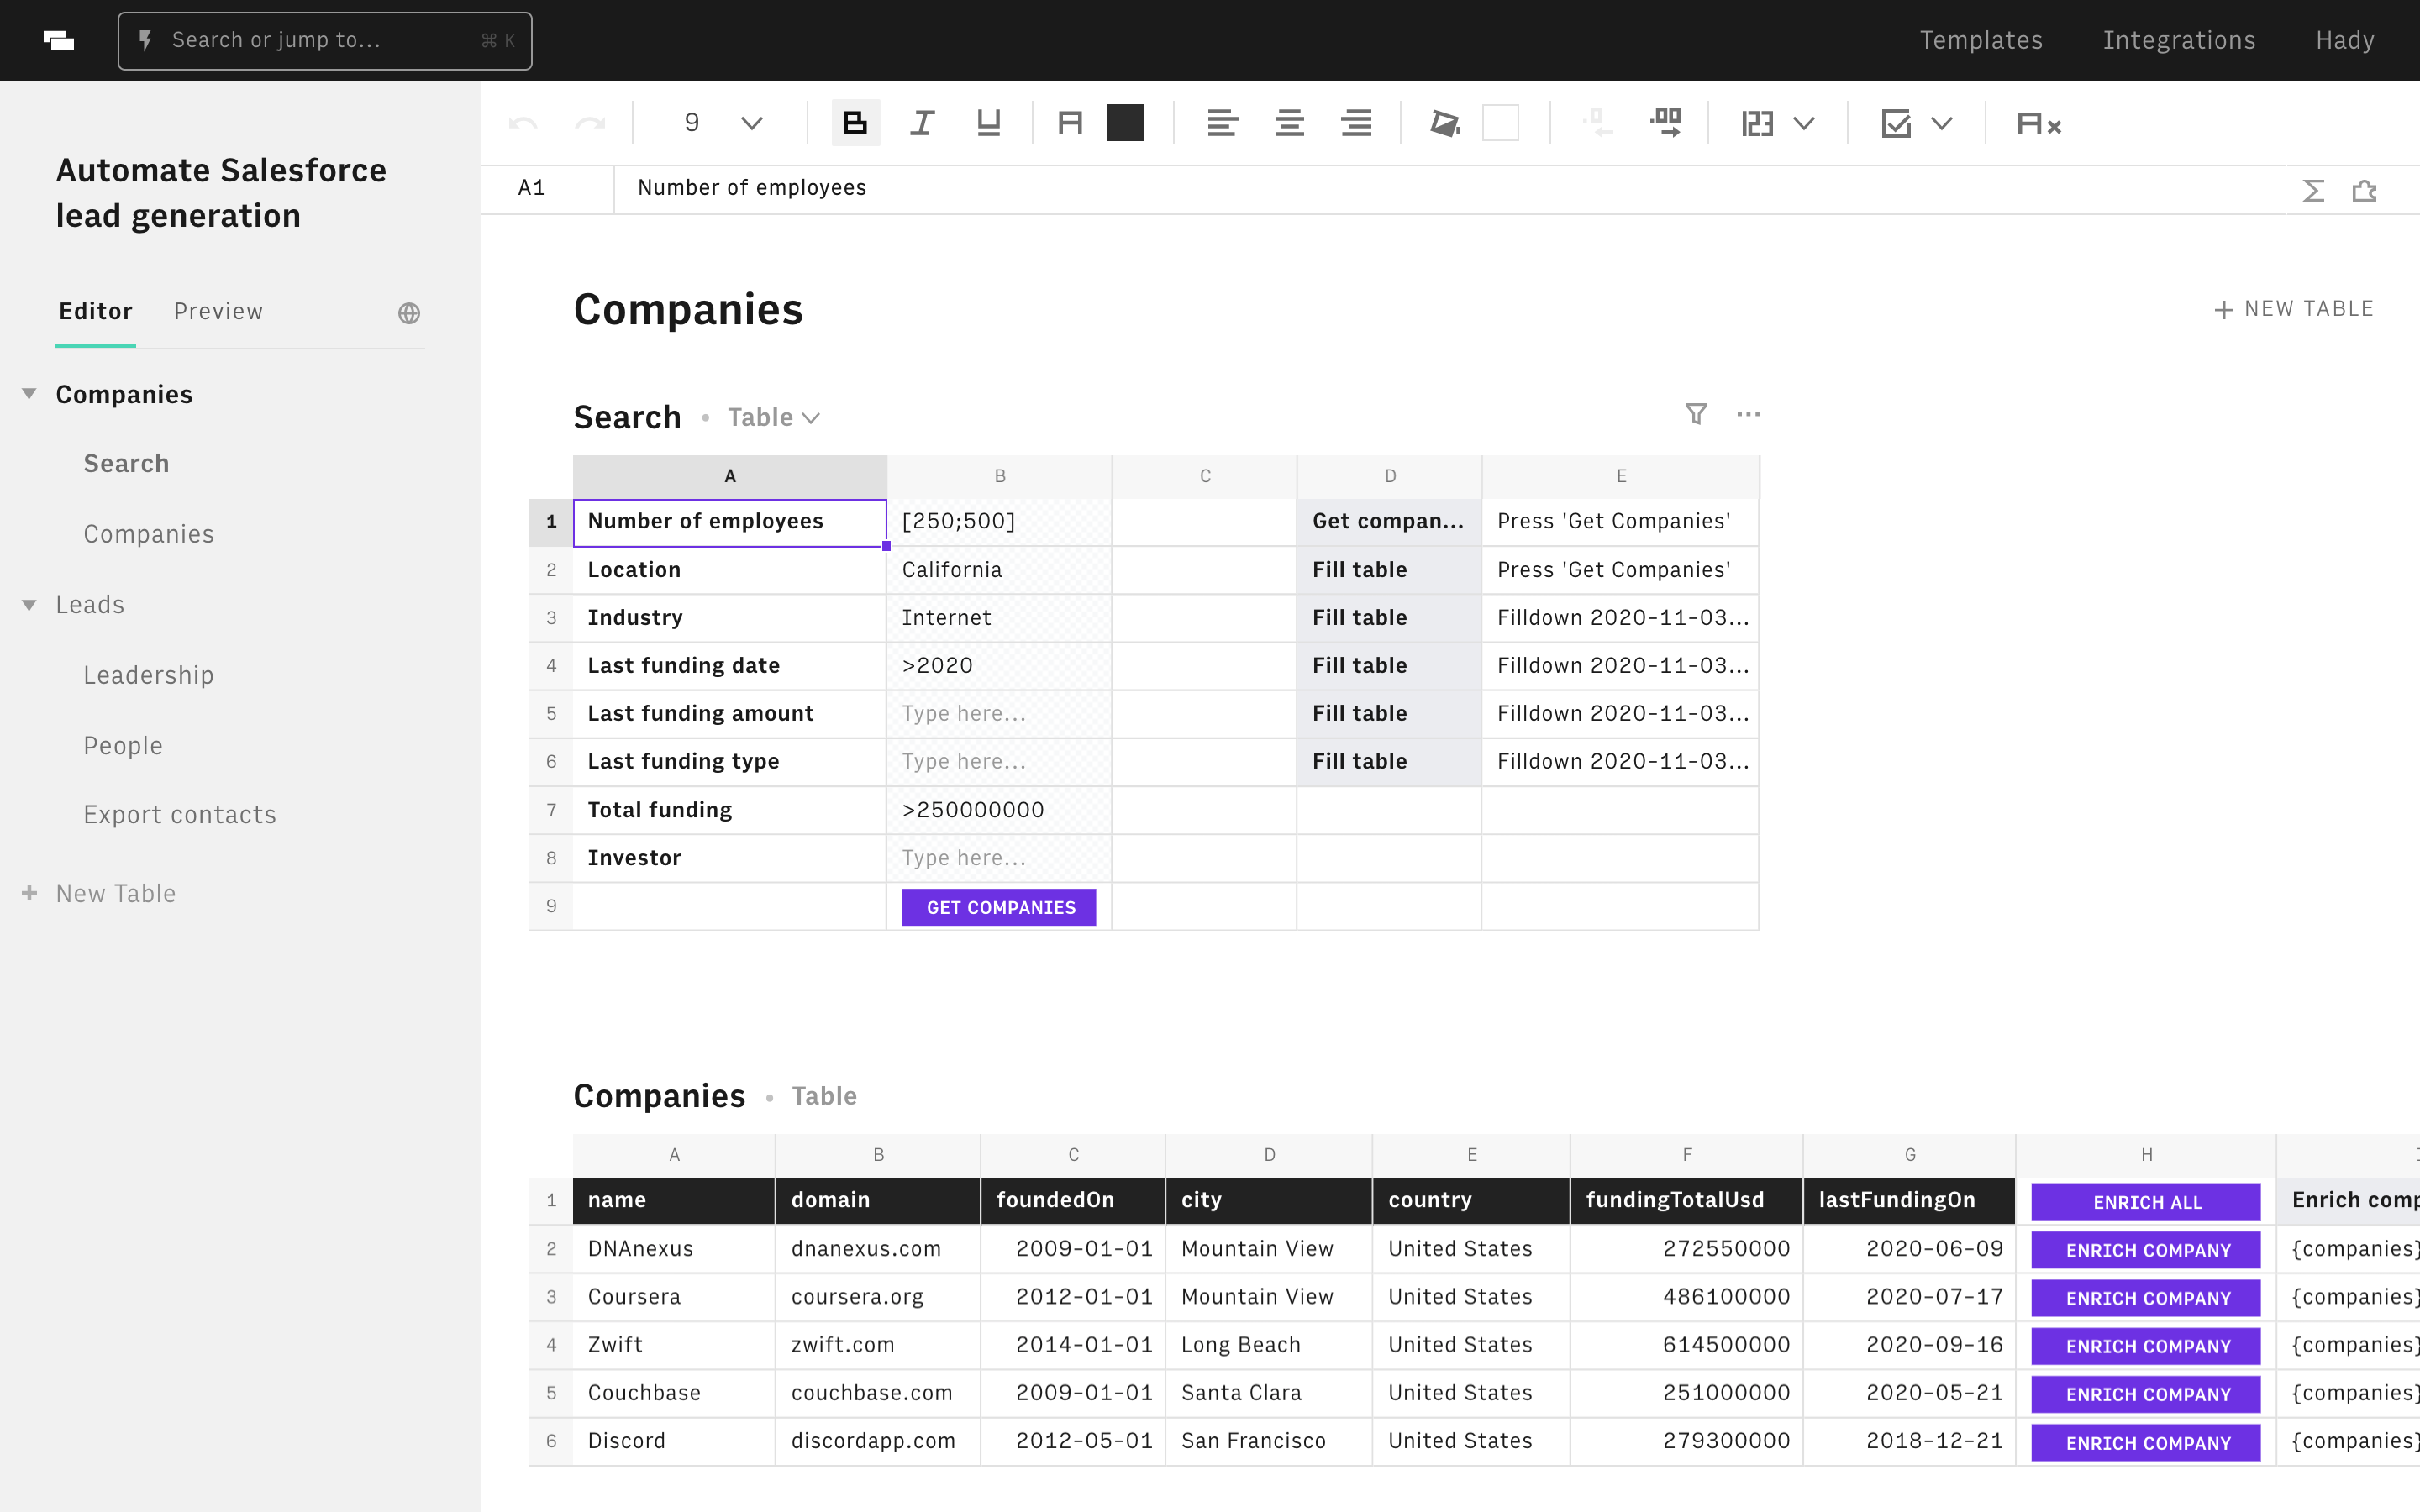Click ENRICH COMPANY for Zwift
The height and width of the screenshot is (1512, 2420).
coord(2146,1346)
